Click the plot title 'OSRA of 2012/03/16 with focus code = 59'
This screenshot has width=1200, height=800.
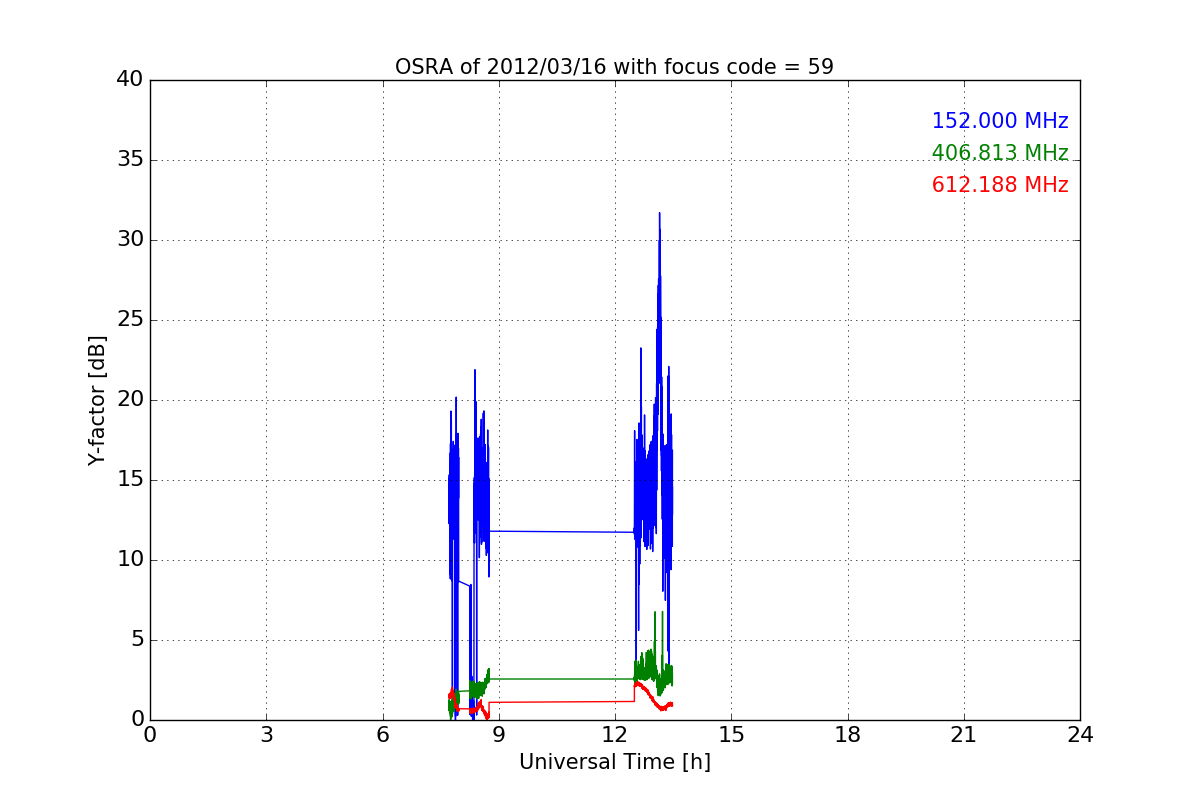click(614, 67)
